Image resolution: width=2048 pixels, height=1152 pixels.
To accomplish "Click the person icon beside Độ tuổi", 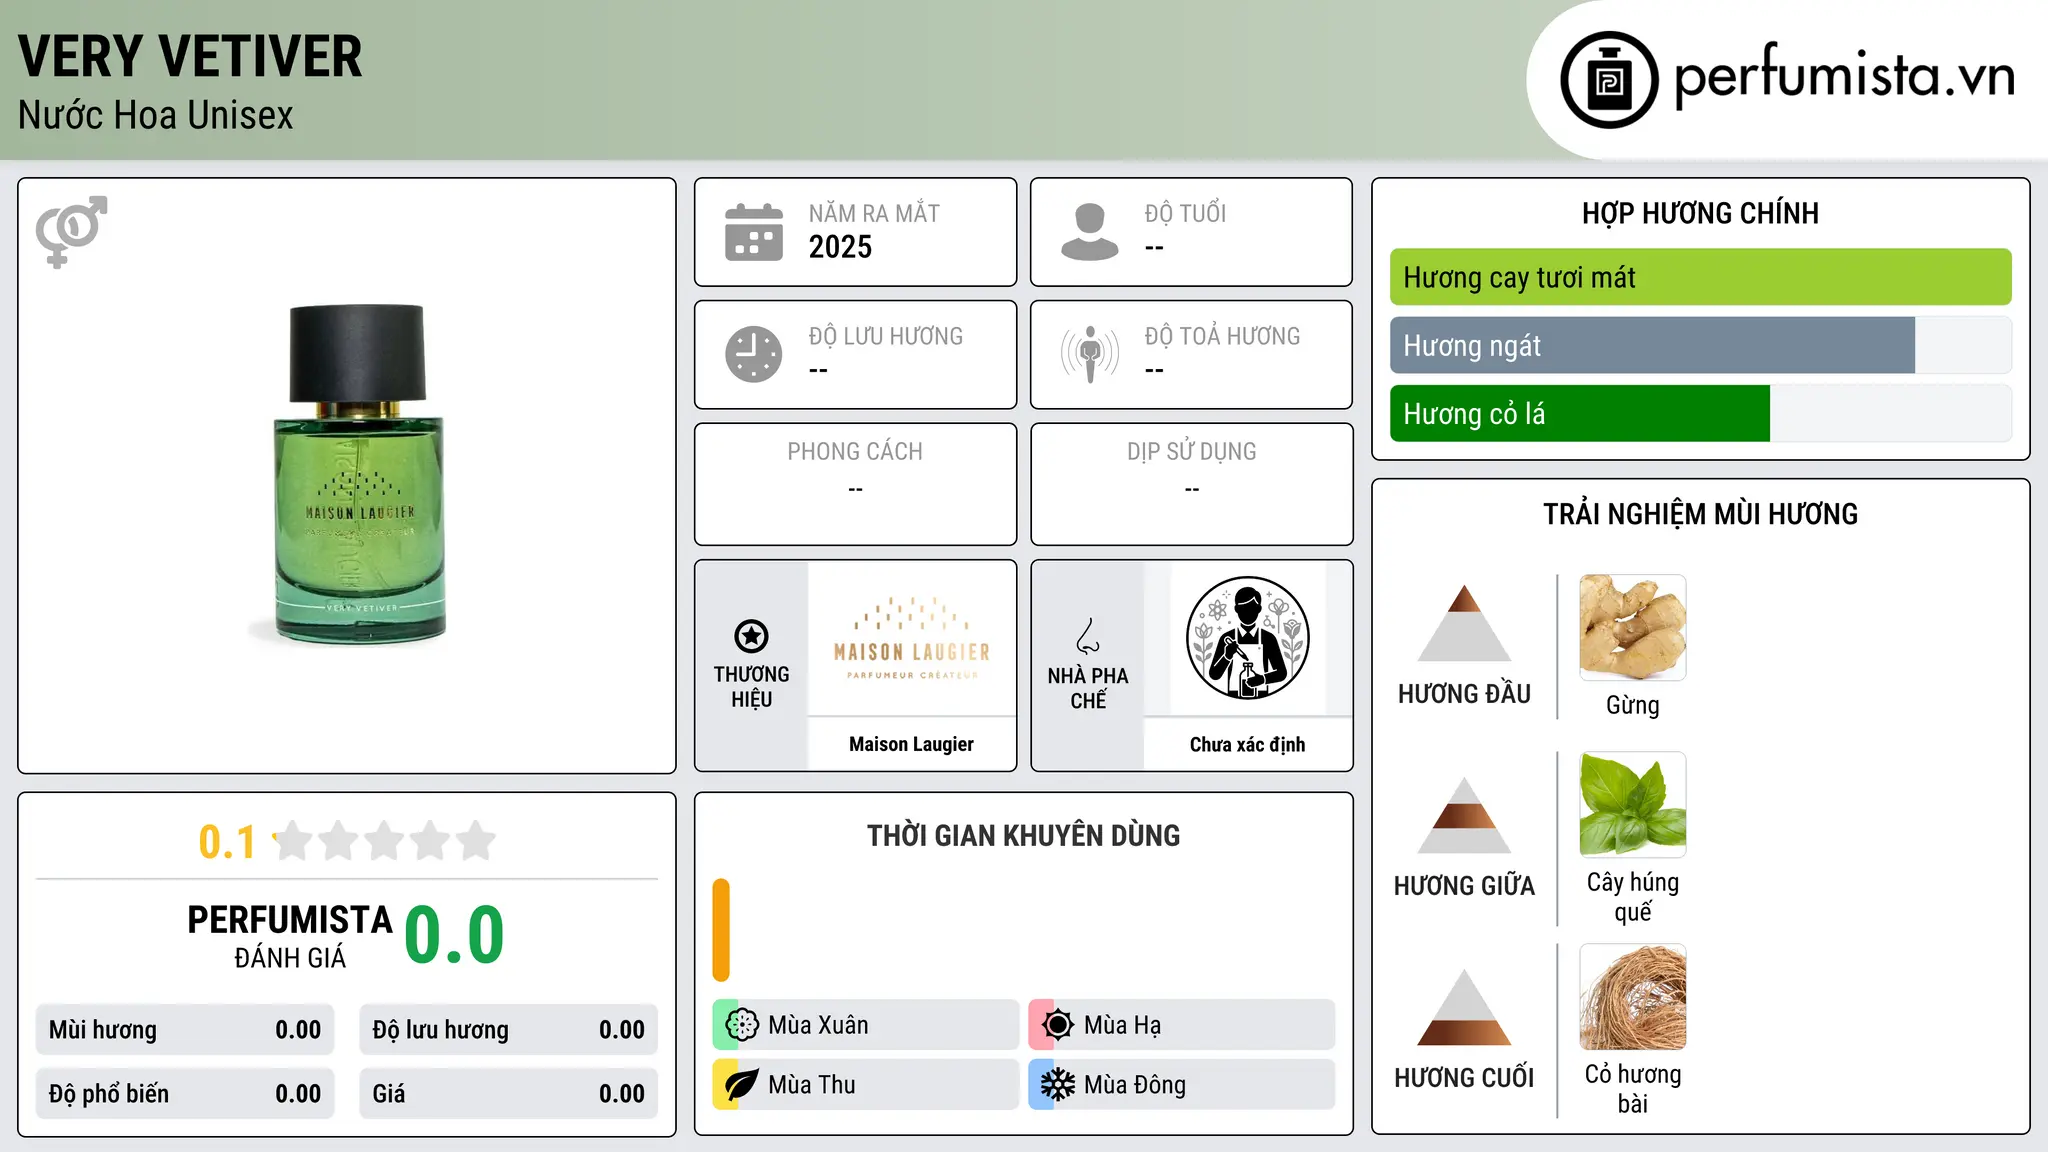I will [1089, 232].
